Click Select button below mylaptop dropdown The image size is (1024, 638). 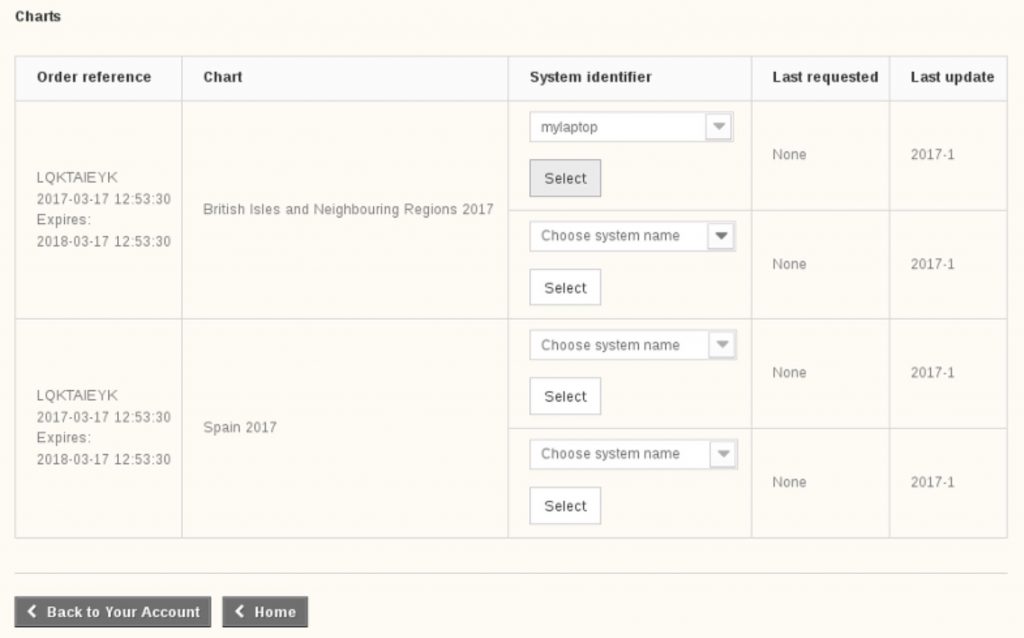coord(565,178)
